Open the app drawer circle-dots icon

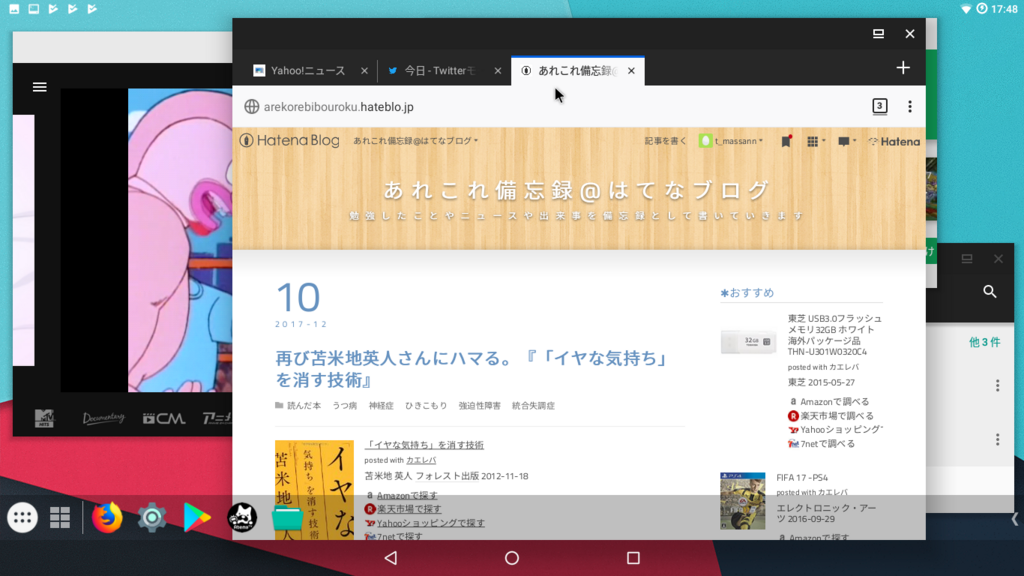(22, 518)
